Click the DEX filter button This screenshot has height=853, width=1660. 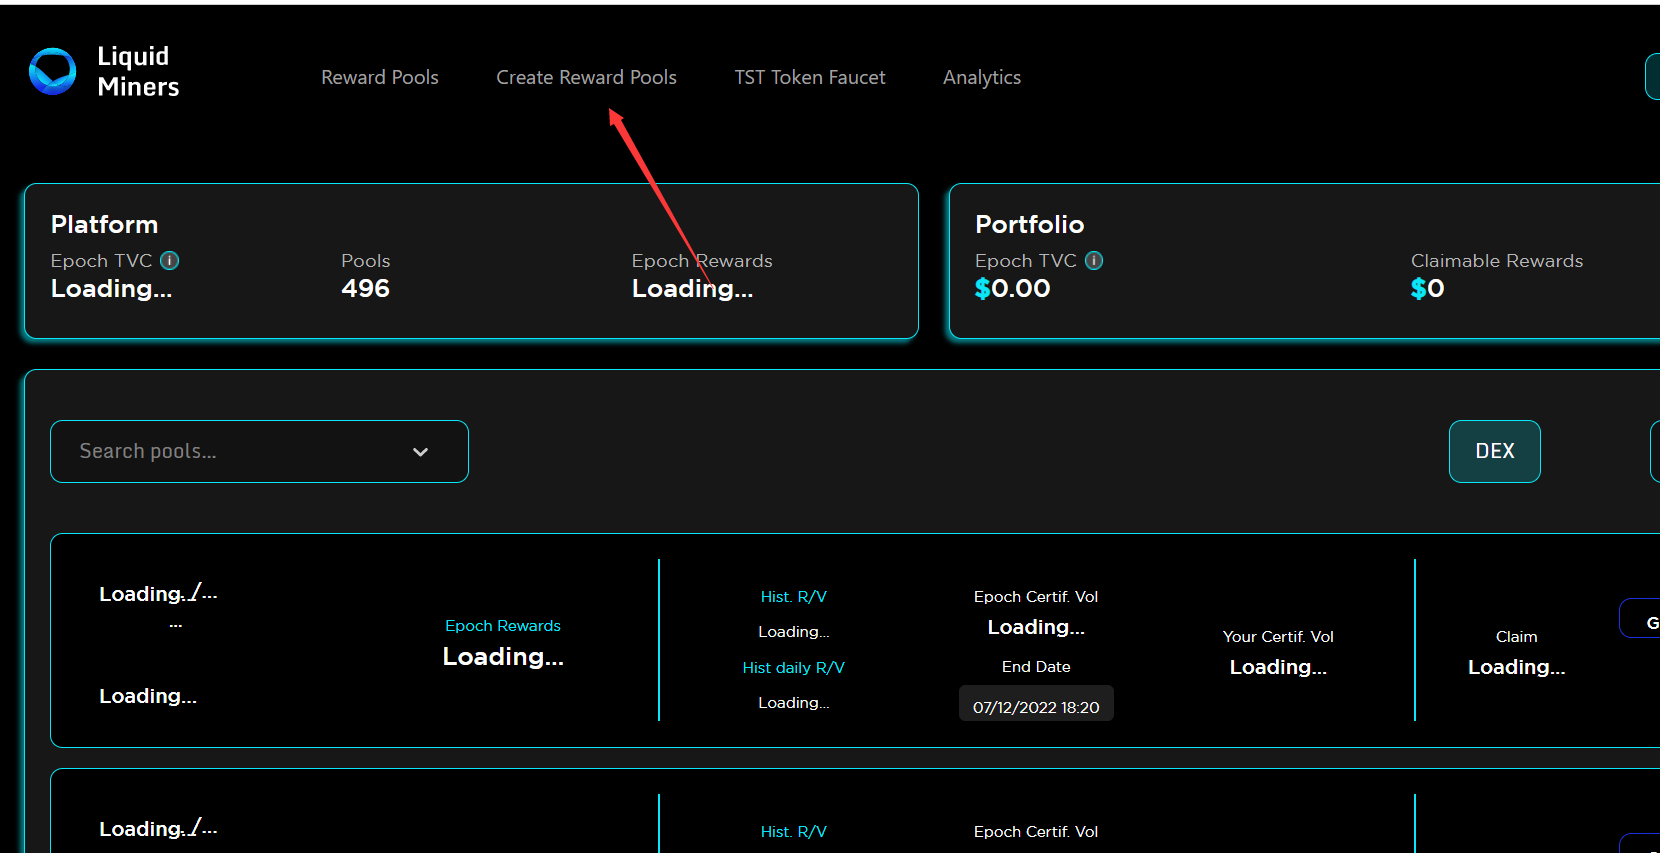[x=1495, y=451]
